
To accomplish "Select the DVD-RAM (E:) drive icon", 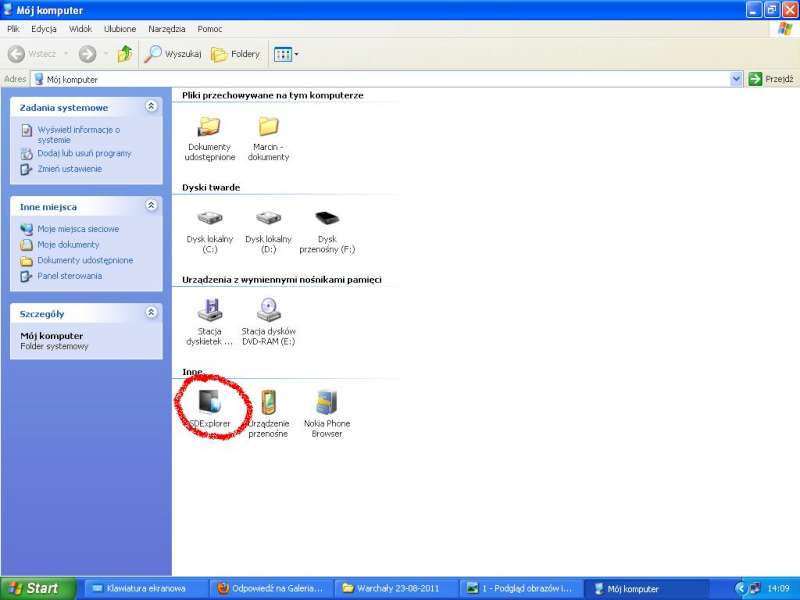I will click(x=268, y=309).
